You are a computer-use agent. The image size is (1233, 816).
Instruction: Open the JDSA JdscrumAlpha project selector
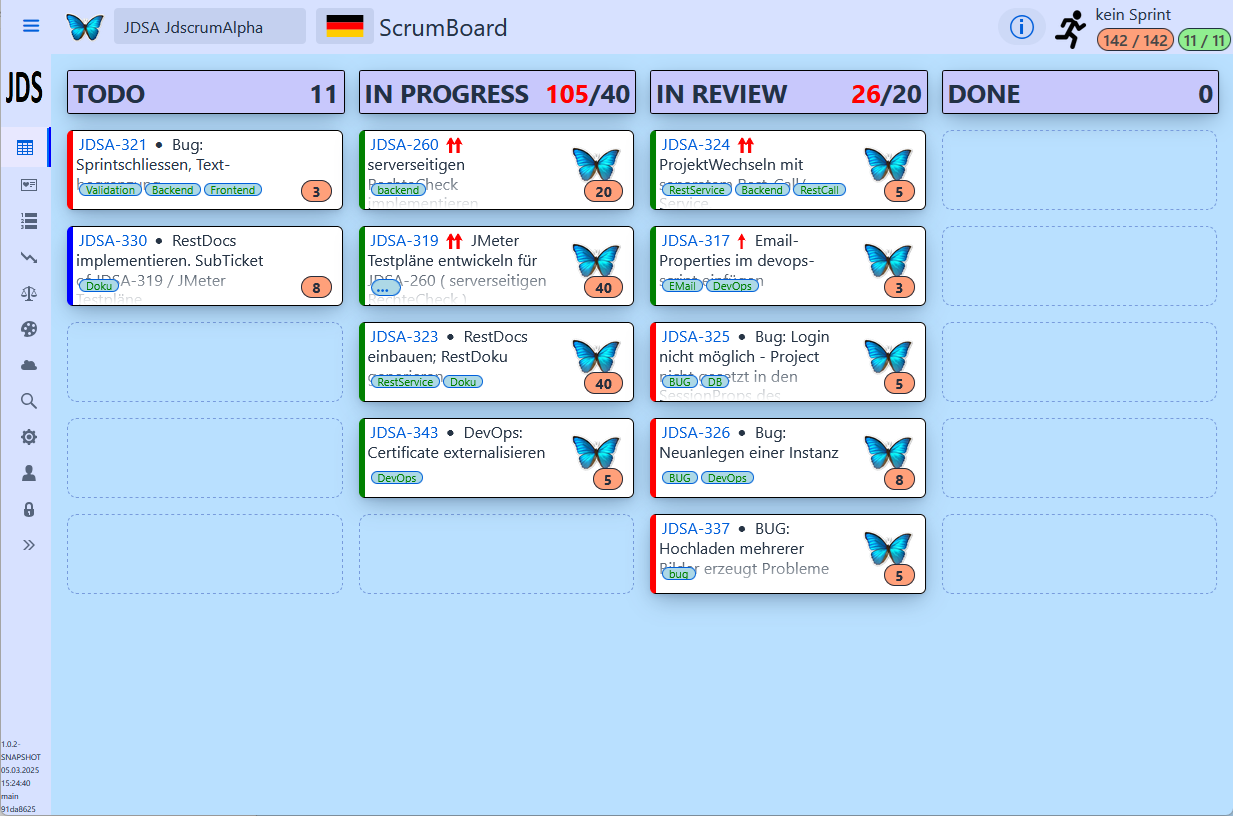pos(210,27)
